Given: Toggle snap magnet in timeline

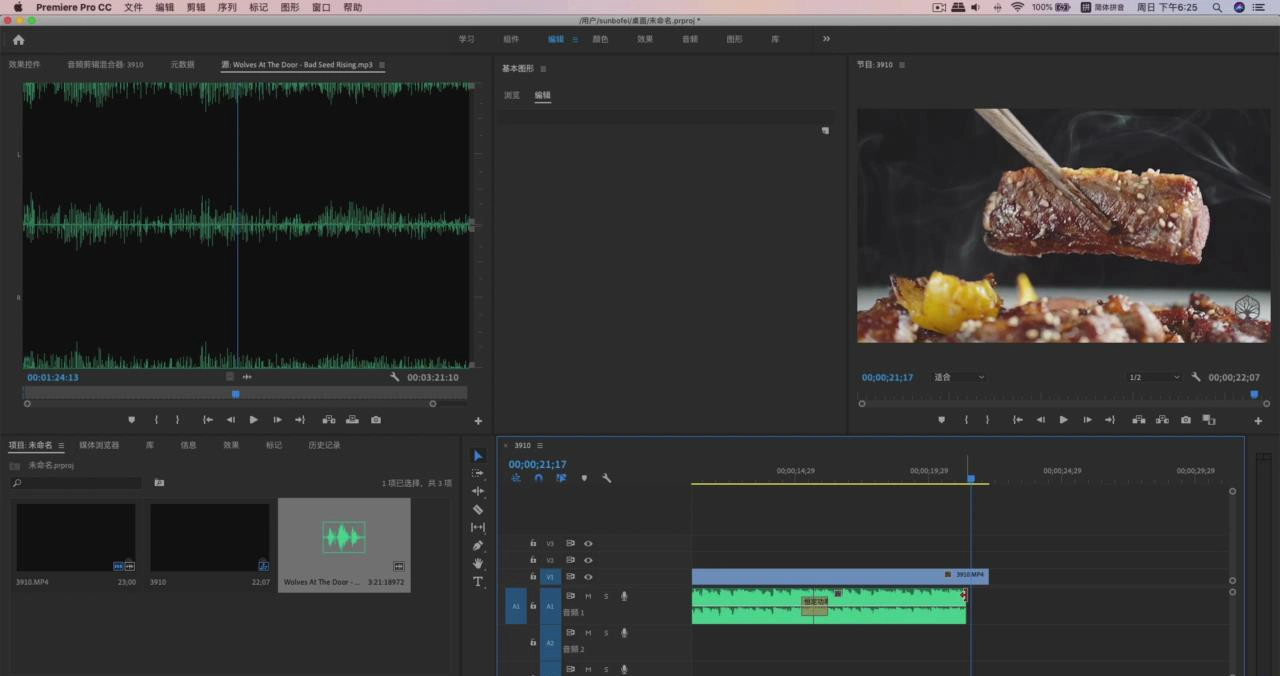Looking at the screenshot, I should [x=538, y=478].
